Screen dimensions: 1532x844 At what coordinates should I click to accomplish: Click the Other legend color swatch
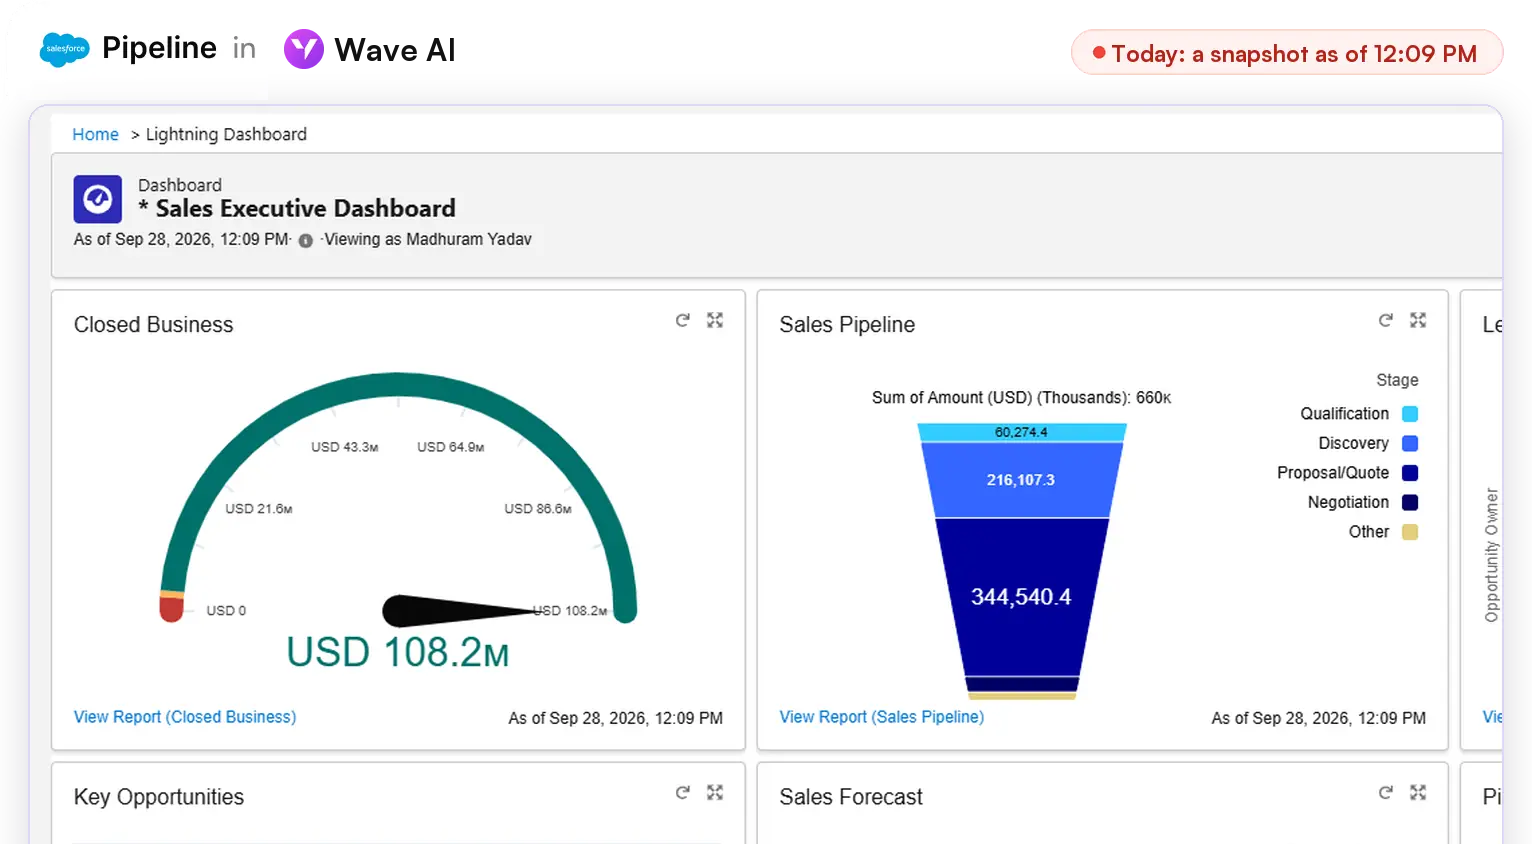1410,532
